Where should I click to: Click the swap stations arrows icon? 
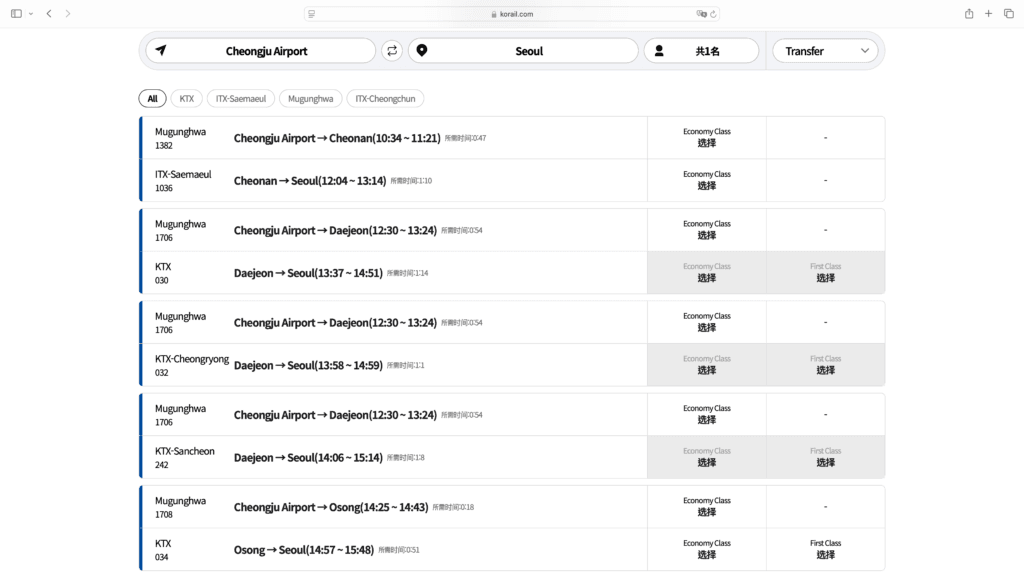pos(392,51)
